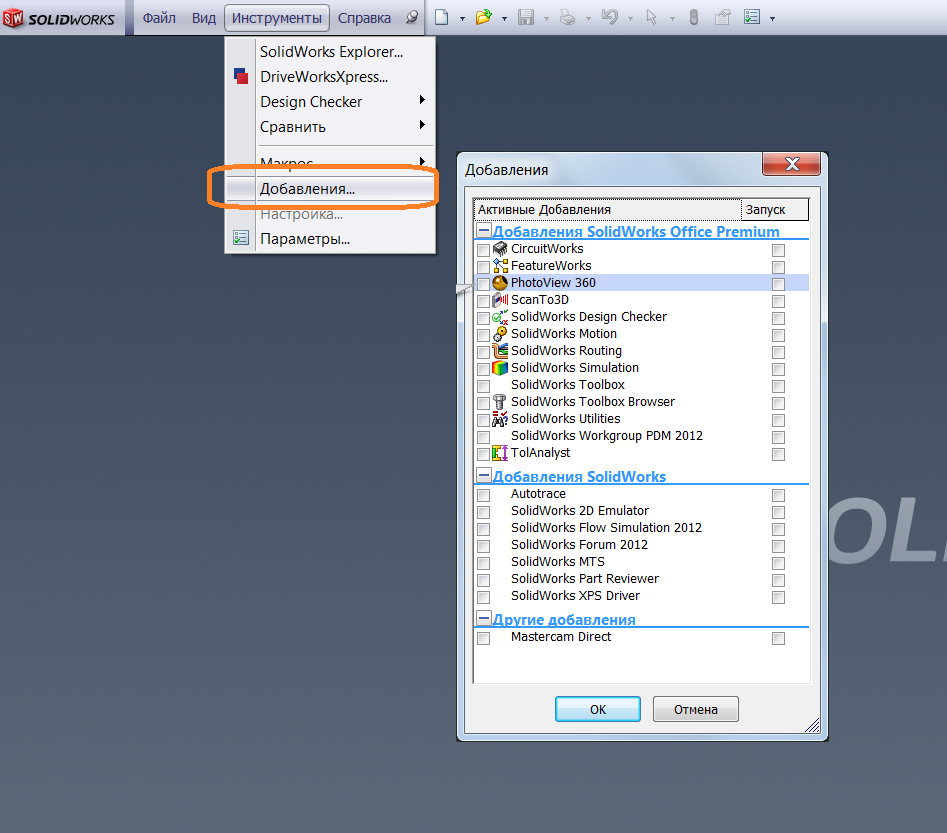Open dropdown arrow next to Undo icon

click(630, 19)
